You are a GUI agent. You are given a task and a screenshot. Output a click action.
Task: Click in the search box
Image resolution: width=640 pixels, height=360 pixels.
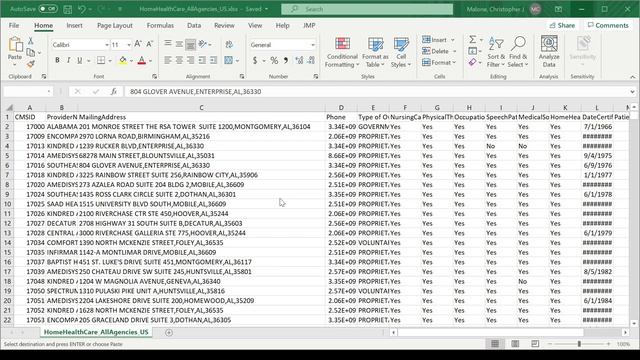(x=367, y=9)
